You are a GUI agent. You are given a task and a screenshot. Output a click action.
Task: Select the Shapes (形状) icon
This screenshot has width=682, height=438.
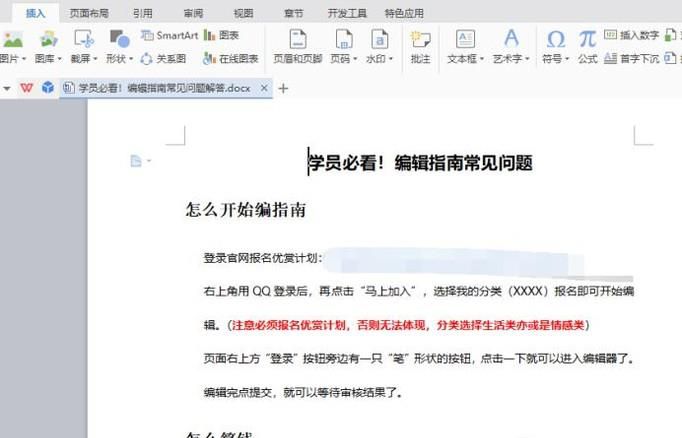point(120,39)
